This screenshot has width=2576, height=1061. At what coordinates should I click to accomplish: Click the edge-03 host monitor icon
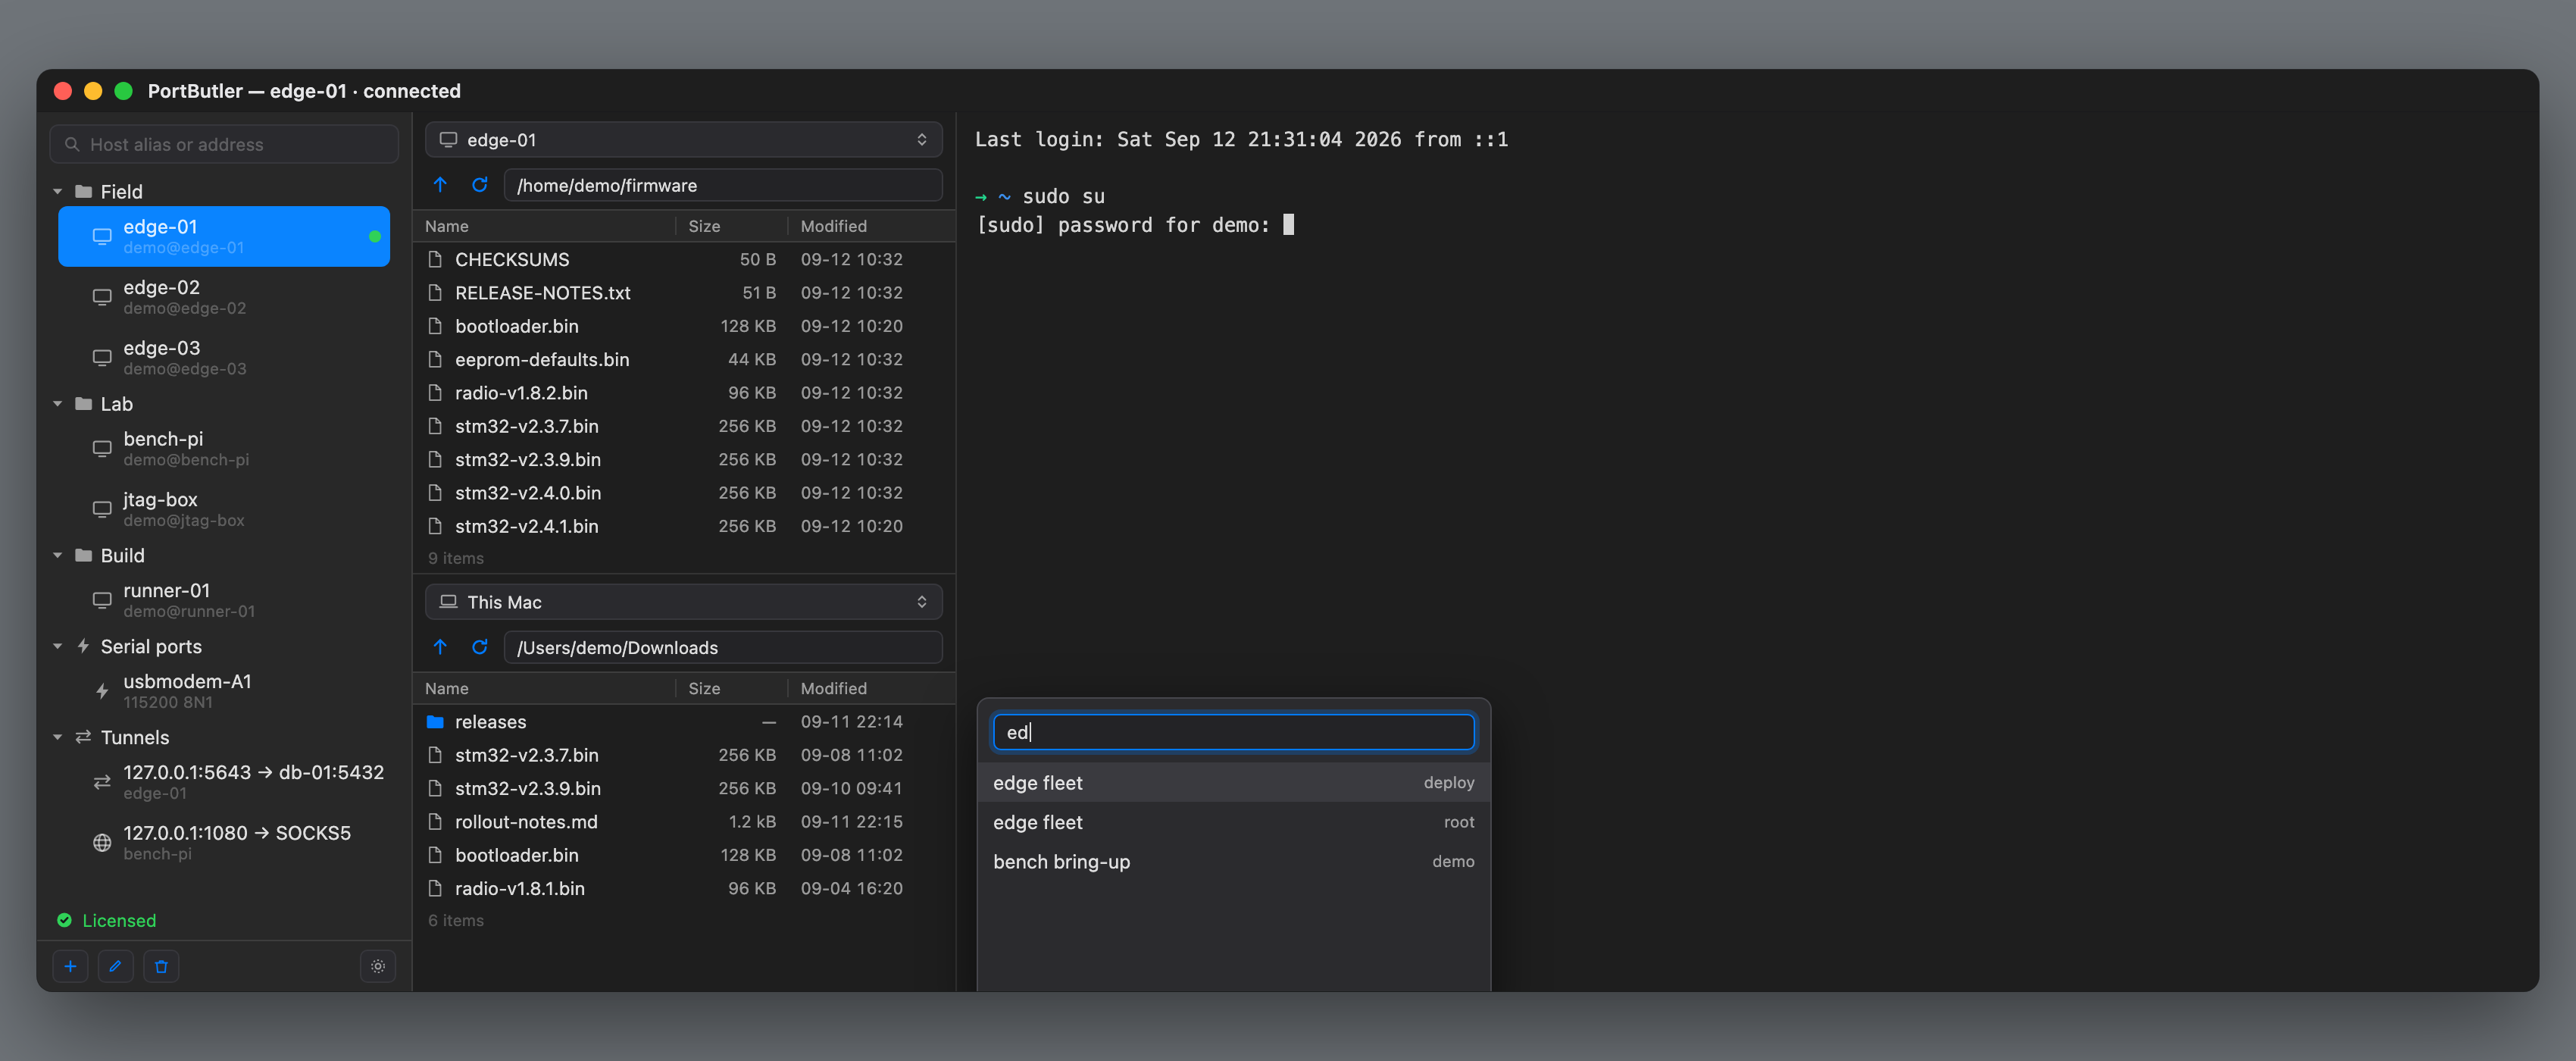coord(102,358)
